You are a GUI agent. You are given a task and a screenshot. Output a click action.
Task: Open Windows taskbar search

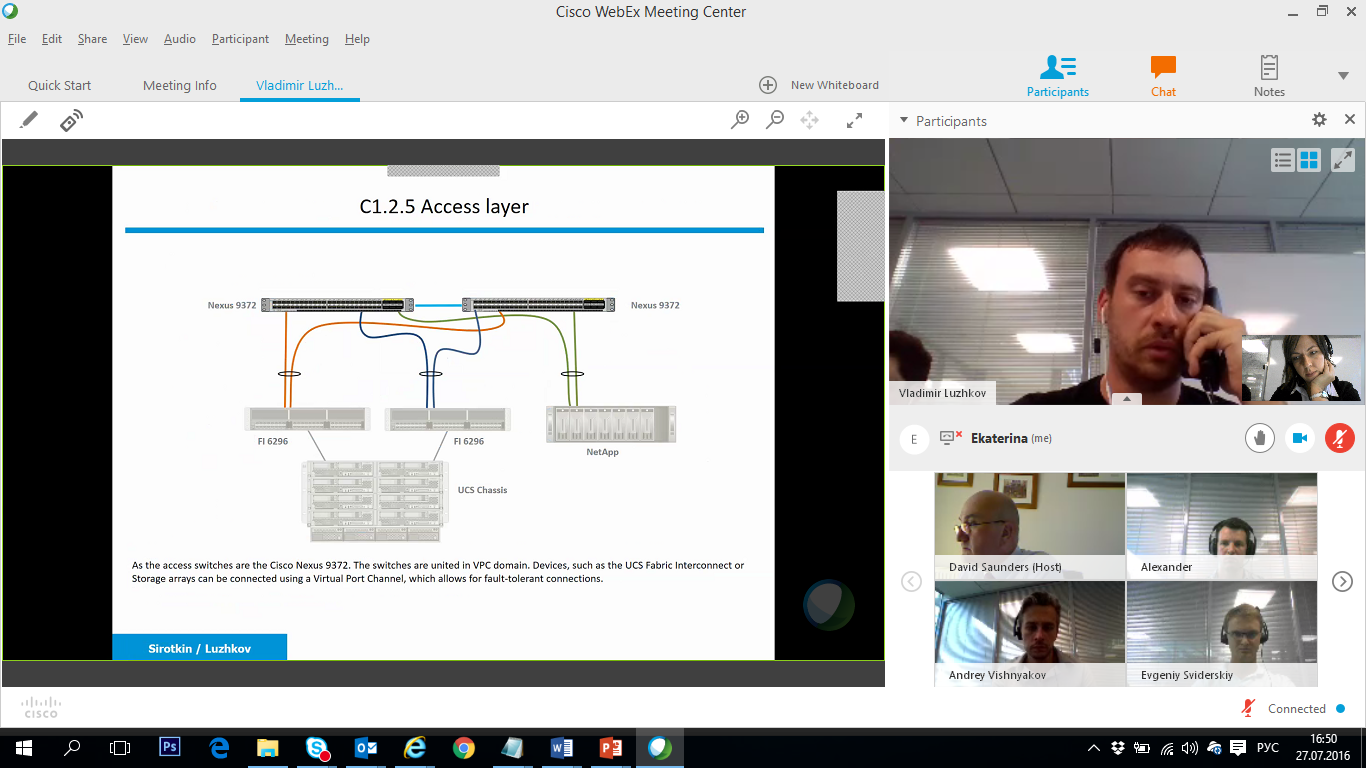coord(72,747)
